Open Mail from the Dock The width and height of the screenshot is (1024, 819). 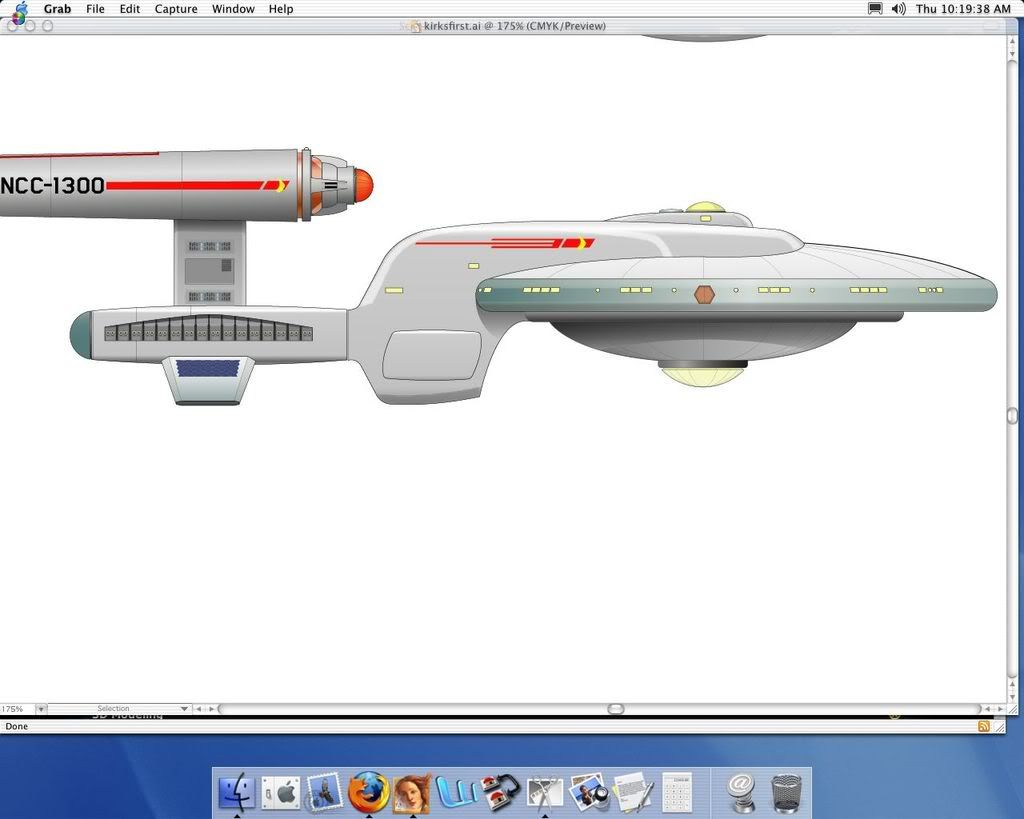pos(324,792)
